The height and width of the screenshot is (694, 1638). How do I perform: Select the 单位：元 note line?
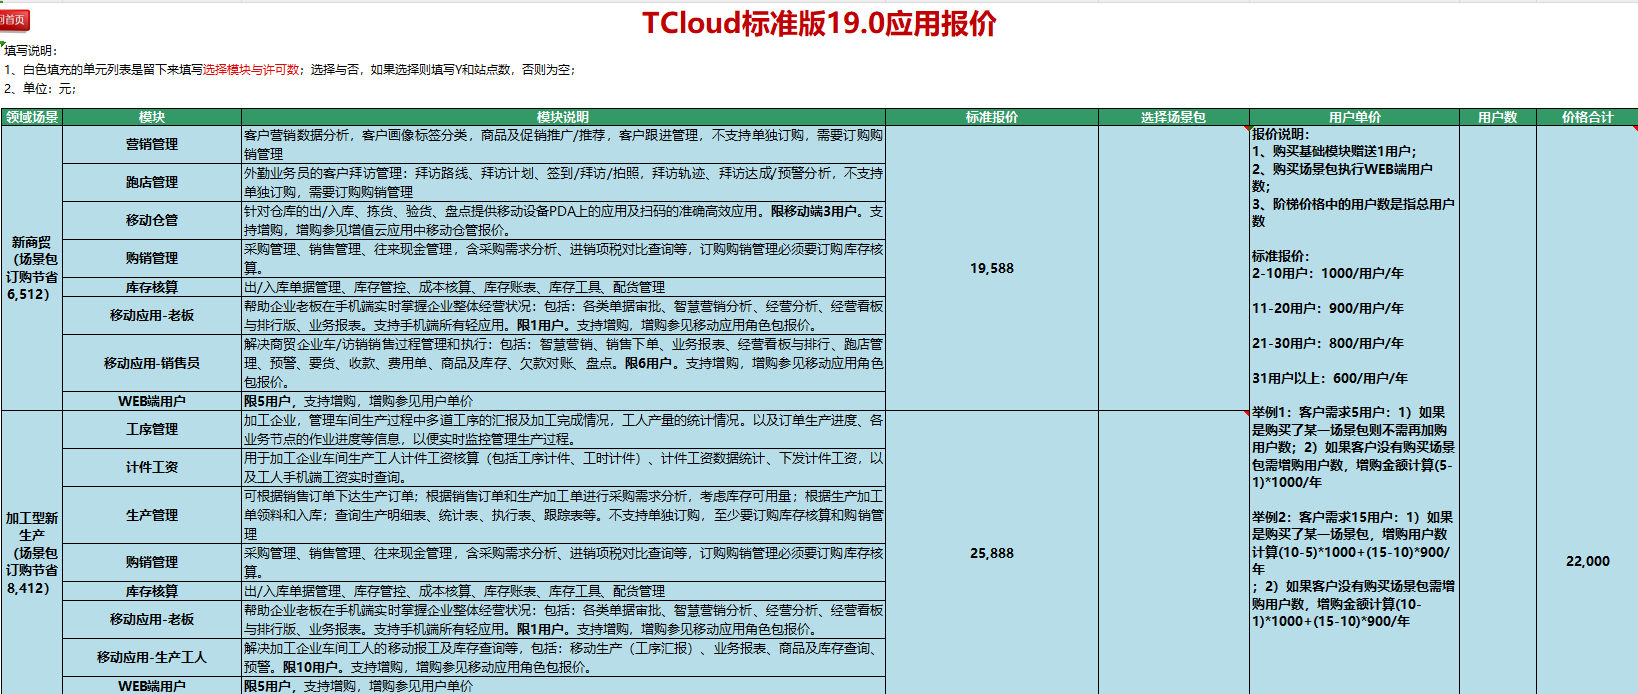tap(40, 88)
